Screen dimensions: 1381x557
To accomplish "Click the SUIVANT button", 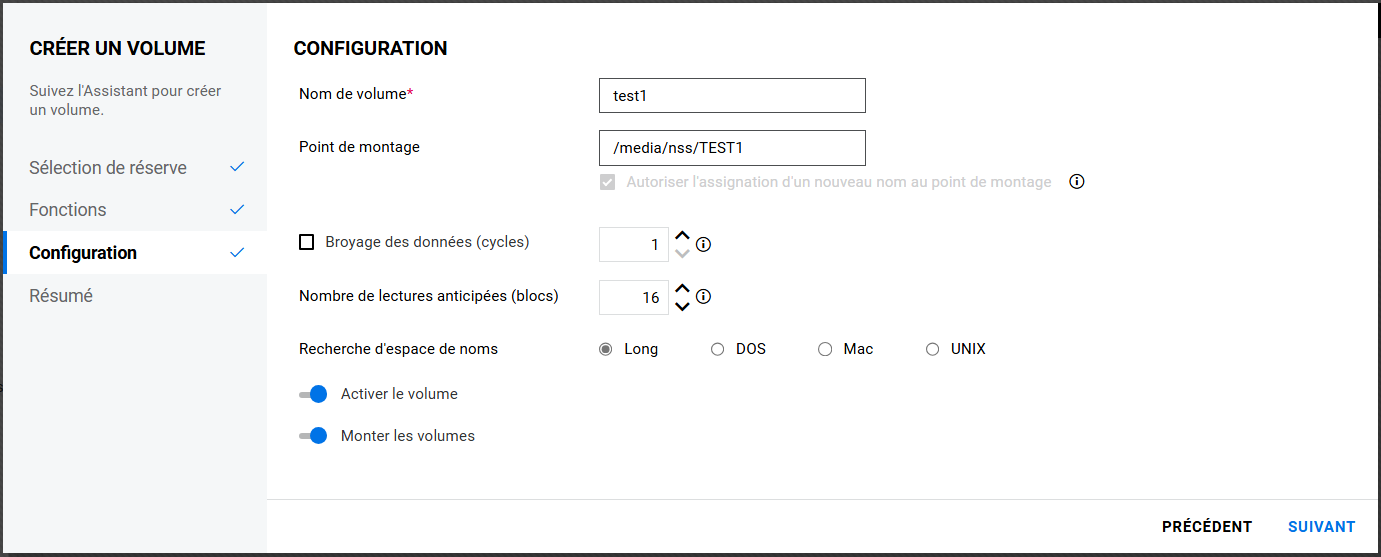I will 1321,527.
